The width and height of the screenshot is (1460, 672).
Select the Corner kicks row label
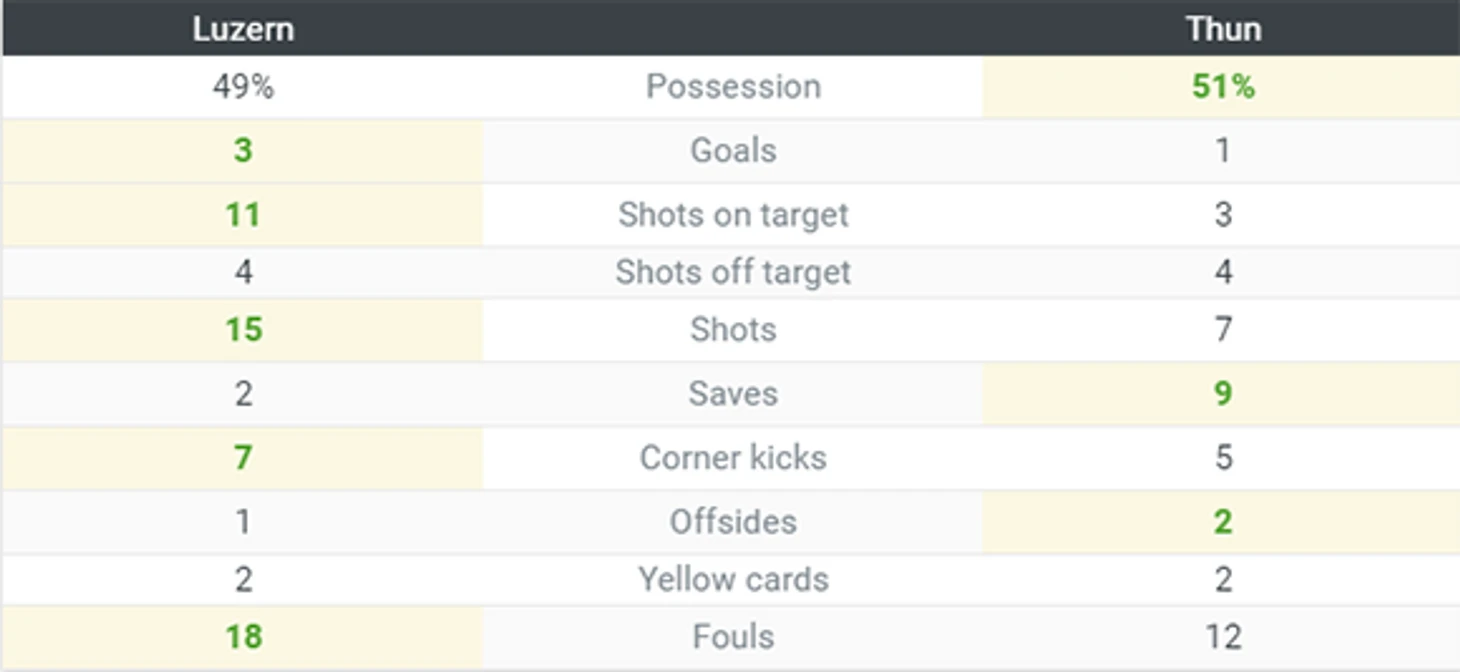733,458
